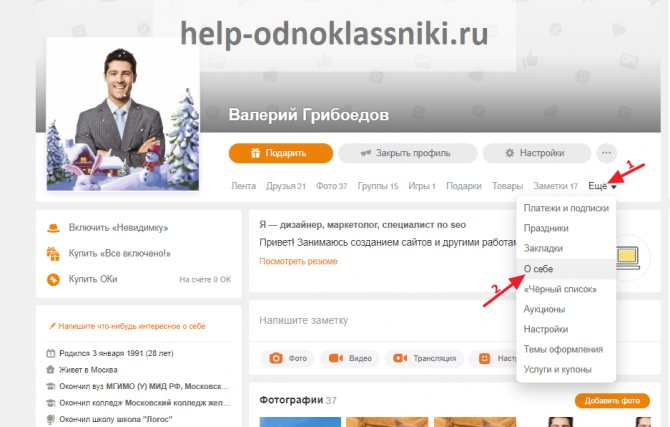Click the Добавить фото button
The image size is (670, 427).
612,400
